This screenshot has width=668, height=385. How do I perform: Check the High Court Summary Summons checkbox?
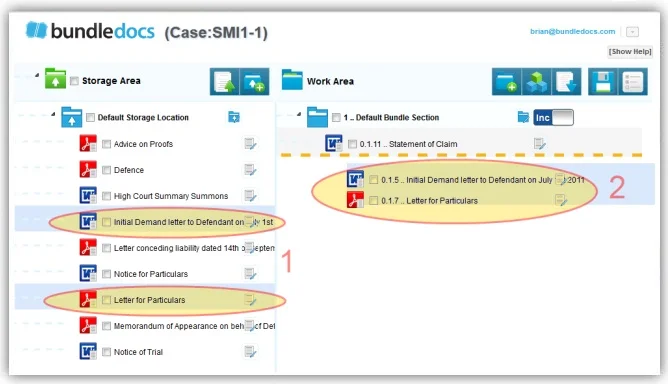pos(107,196)
